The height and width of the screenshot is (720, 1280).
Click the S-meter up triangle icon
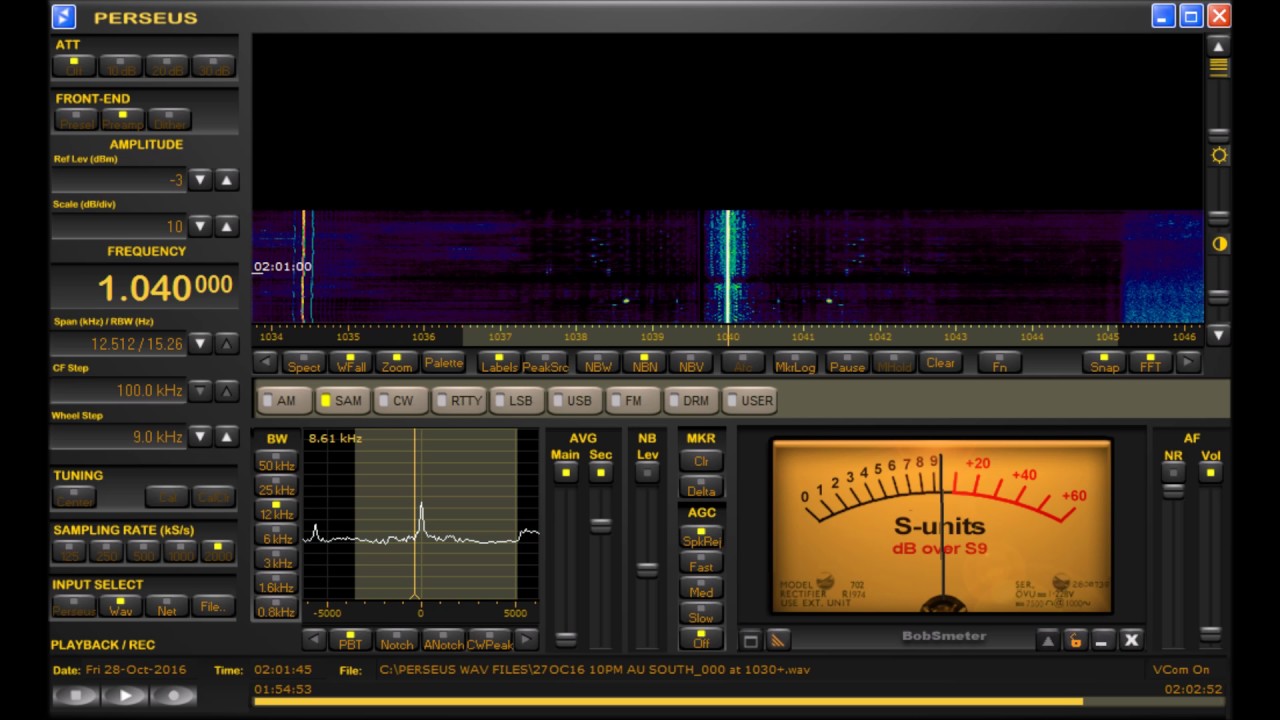(1047, 640)
